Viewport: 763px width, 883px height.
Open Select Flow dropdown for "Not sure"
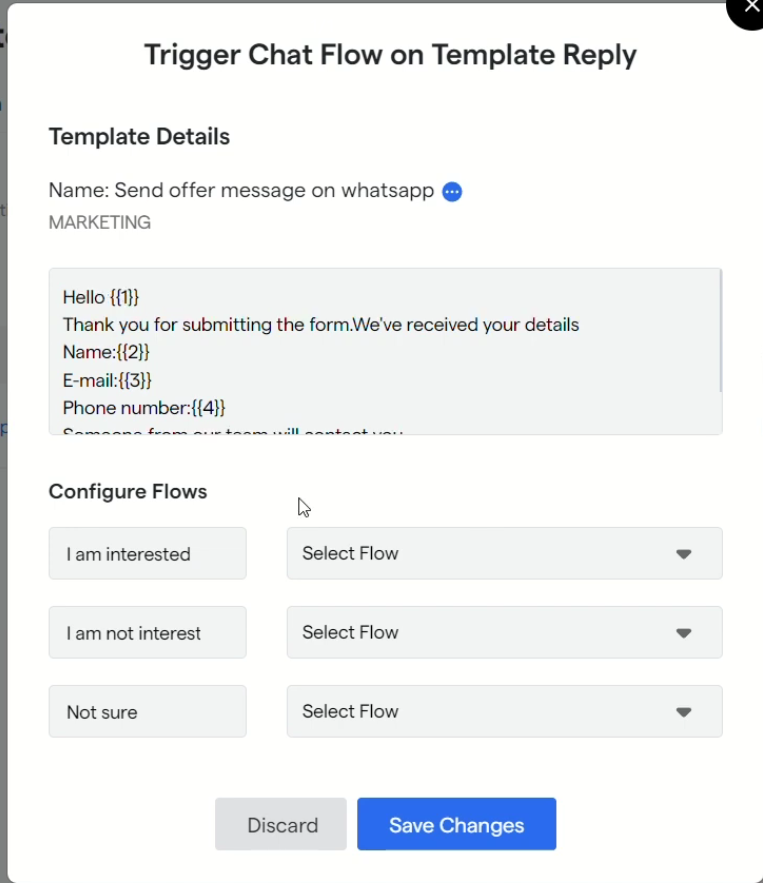[504, 711]
